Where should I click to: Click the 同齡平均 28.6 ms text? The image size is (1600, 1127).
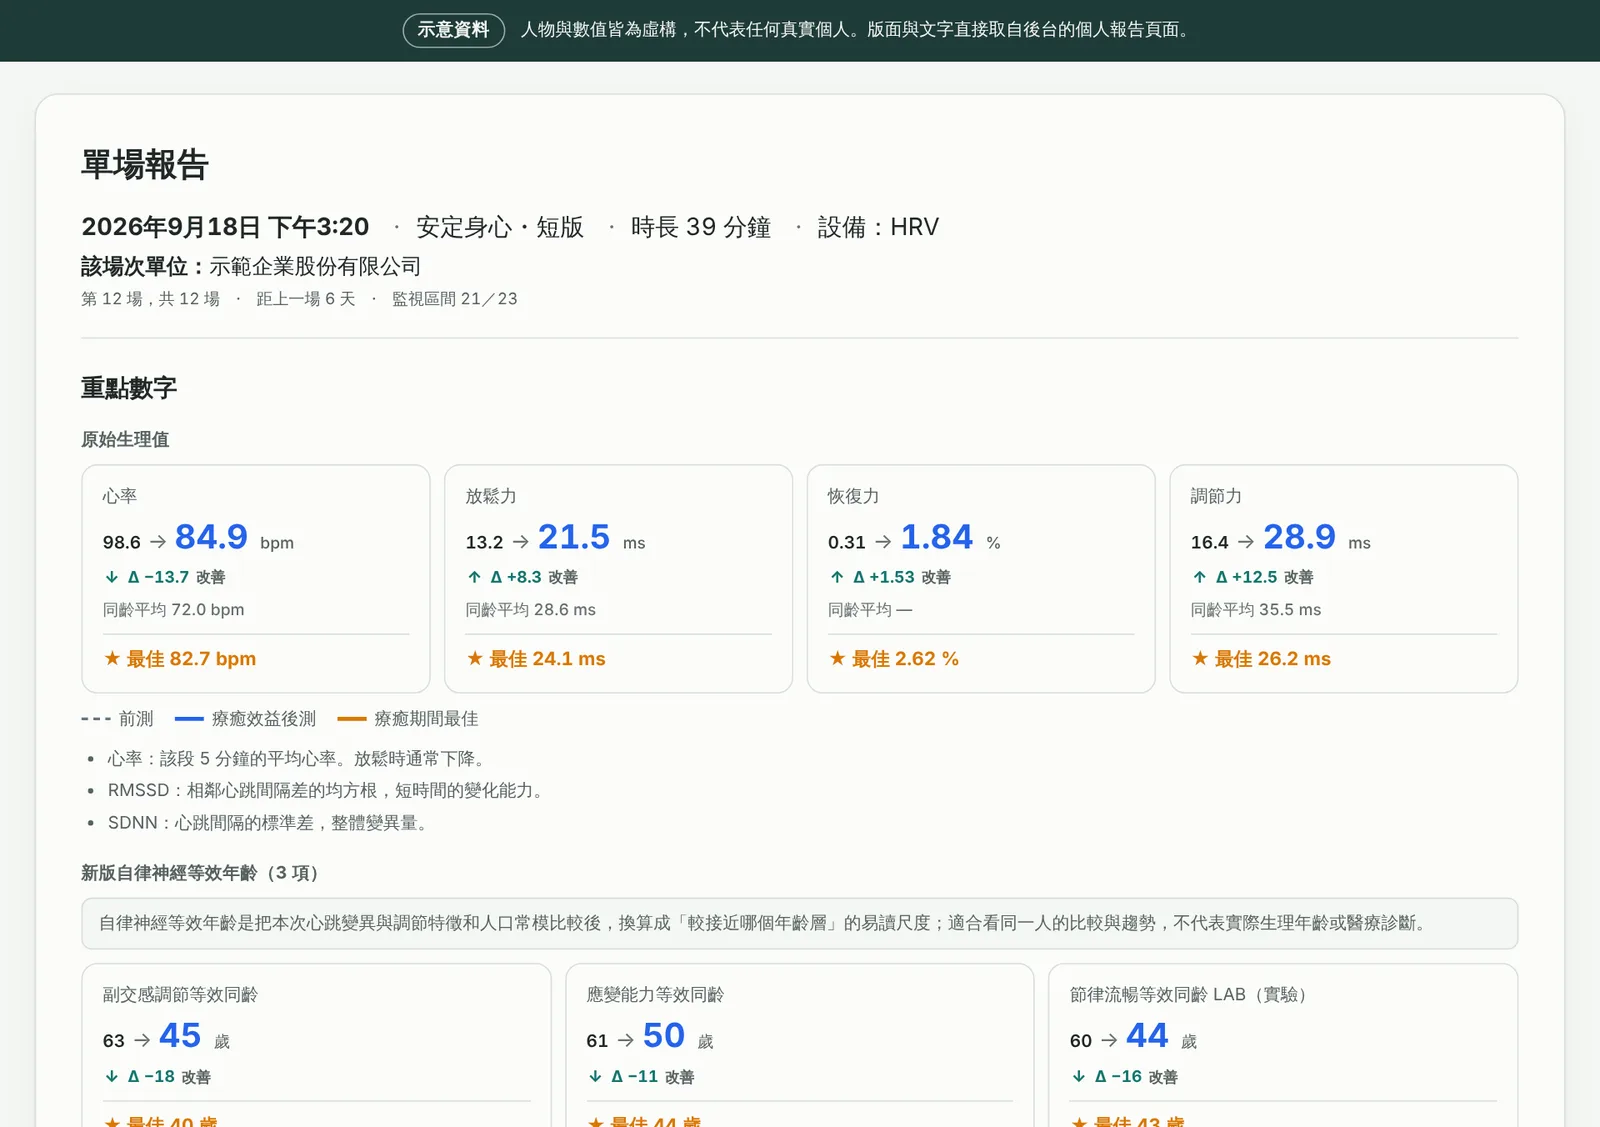[530, 610]
